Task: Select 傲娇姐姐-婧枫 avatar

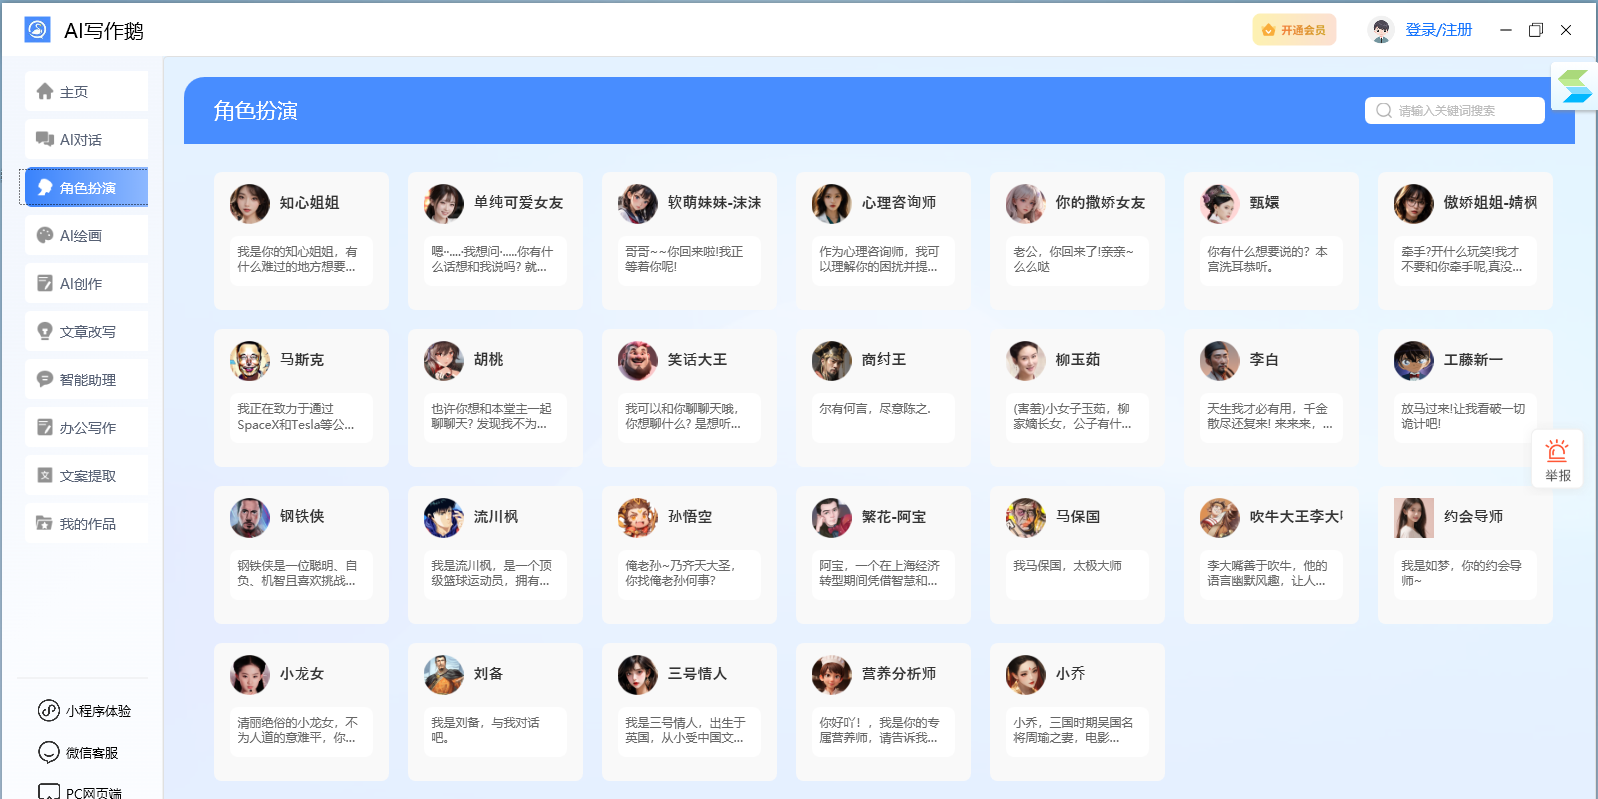Action: pyautogui.click(x=1414, y=203)
